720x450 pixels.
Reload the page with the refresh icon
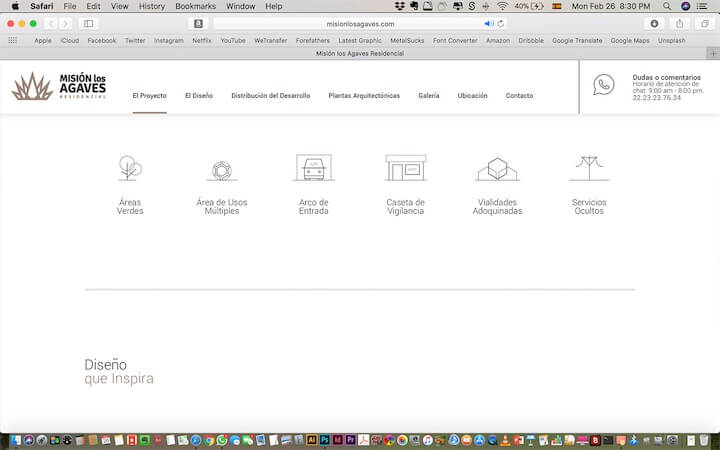pos(501,23)
